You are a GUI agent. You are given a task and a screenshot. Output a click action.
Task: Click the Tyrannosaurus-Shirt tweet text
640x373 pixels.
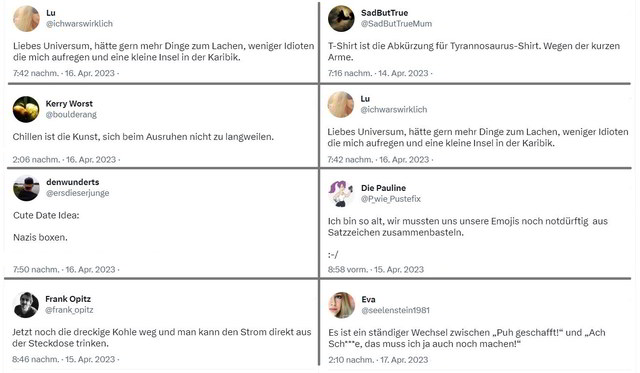coord(474,51)
